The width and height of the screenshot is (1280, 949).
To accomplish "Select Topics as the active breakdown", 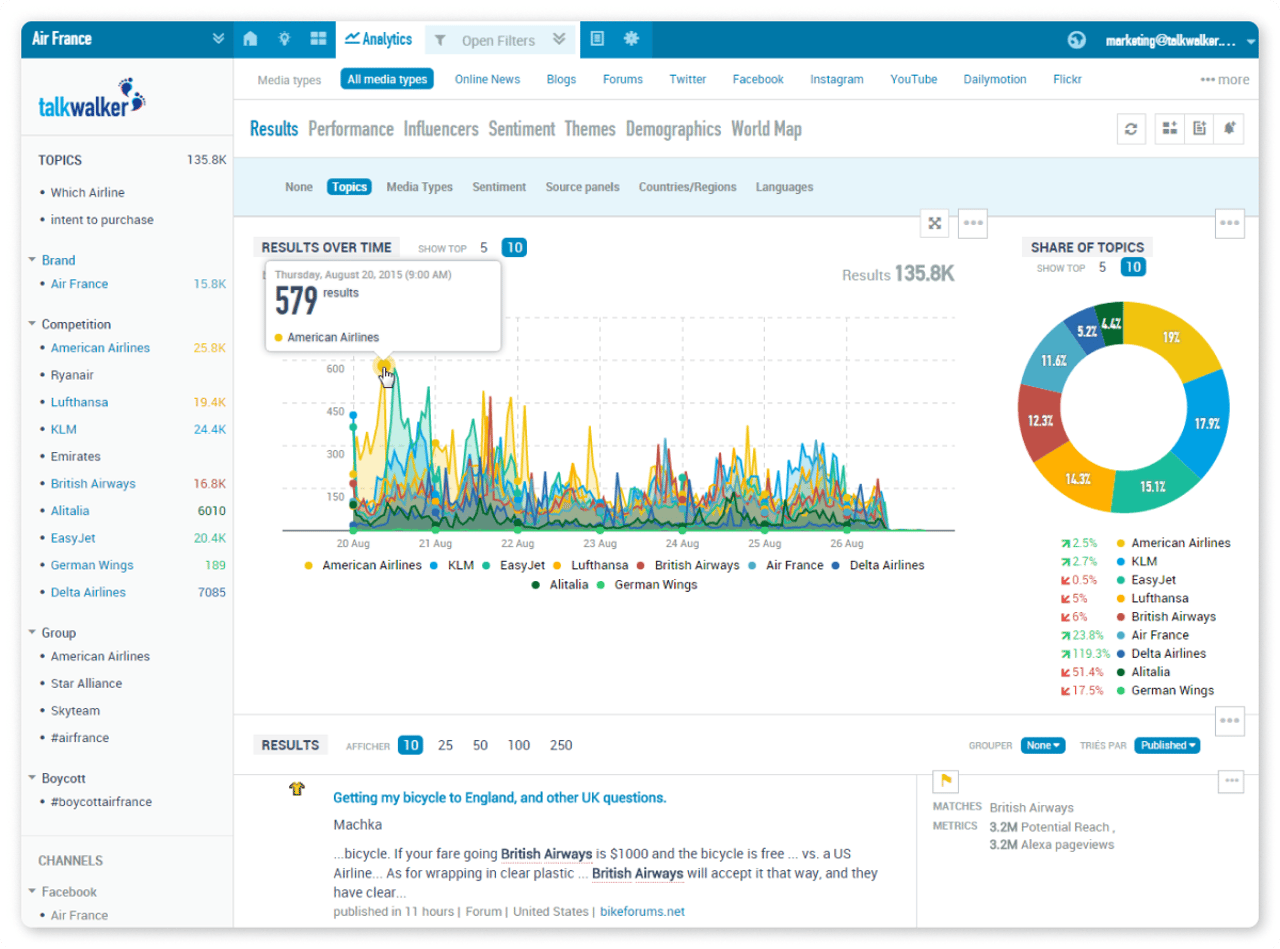I will [349, 187].
